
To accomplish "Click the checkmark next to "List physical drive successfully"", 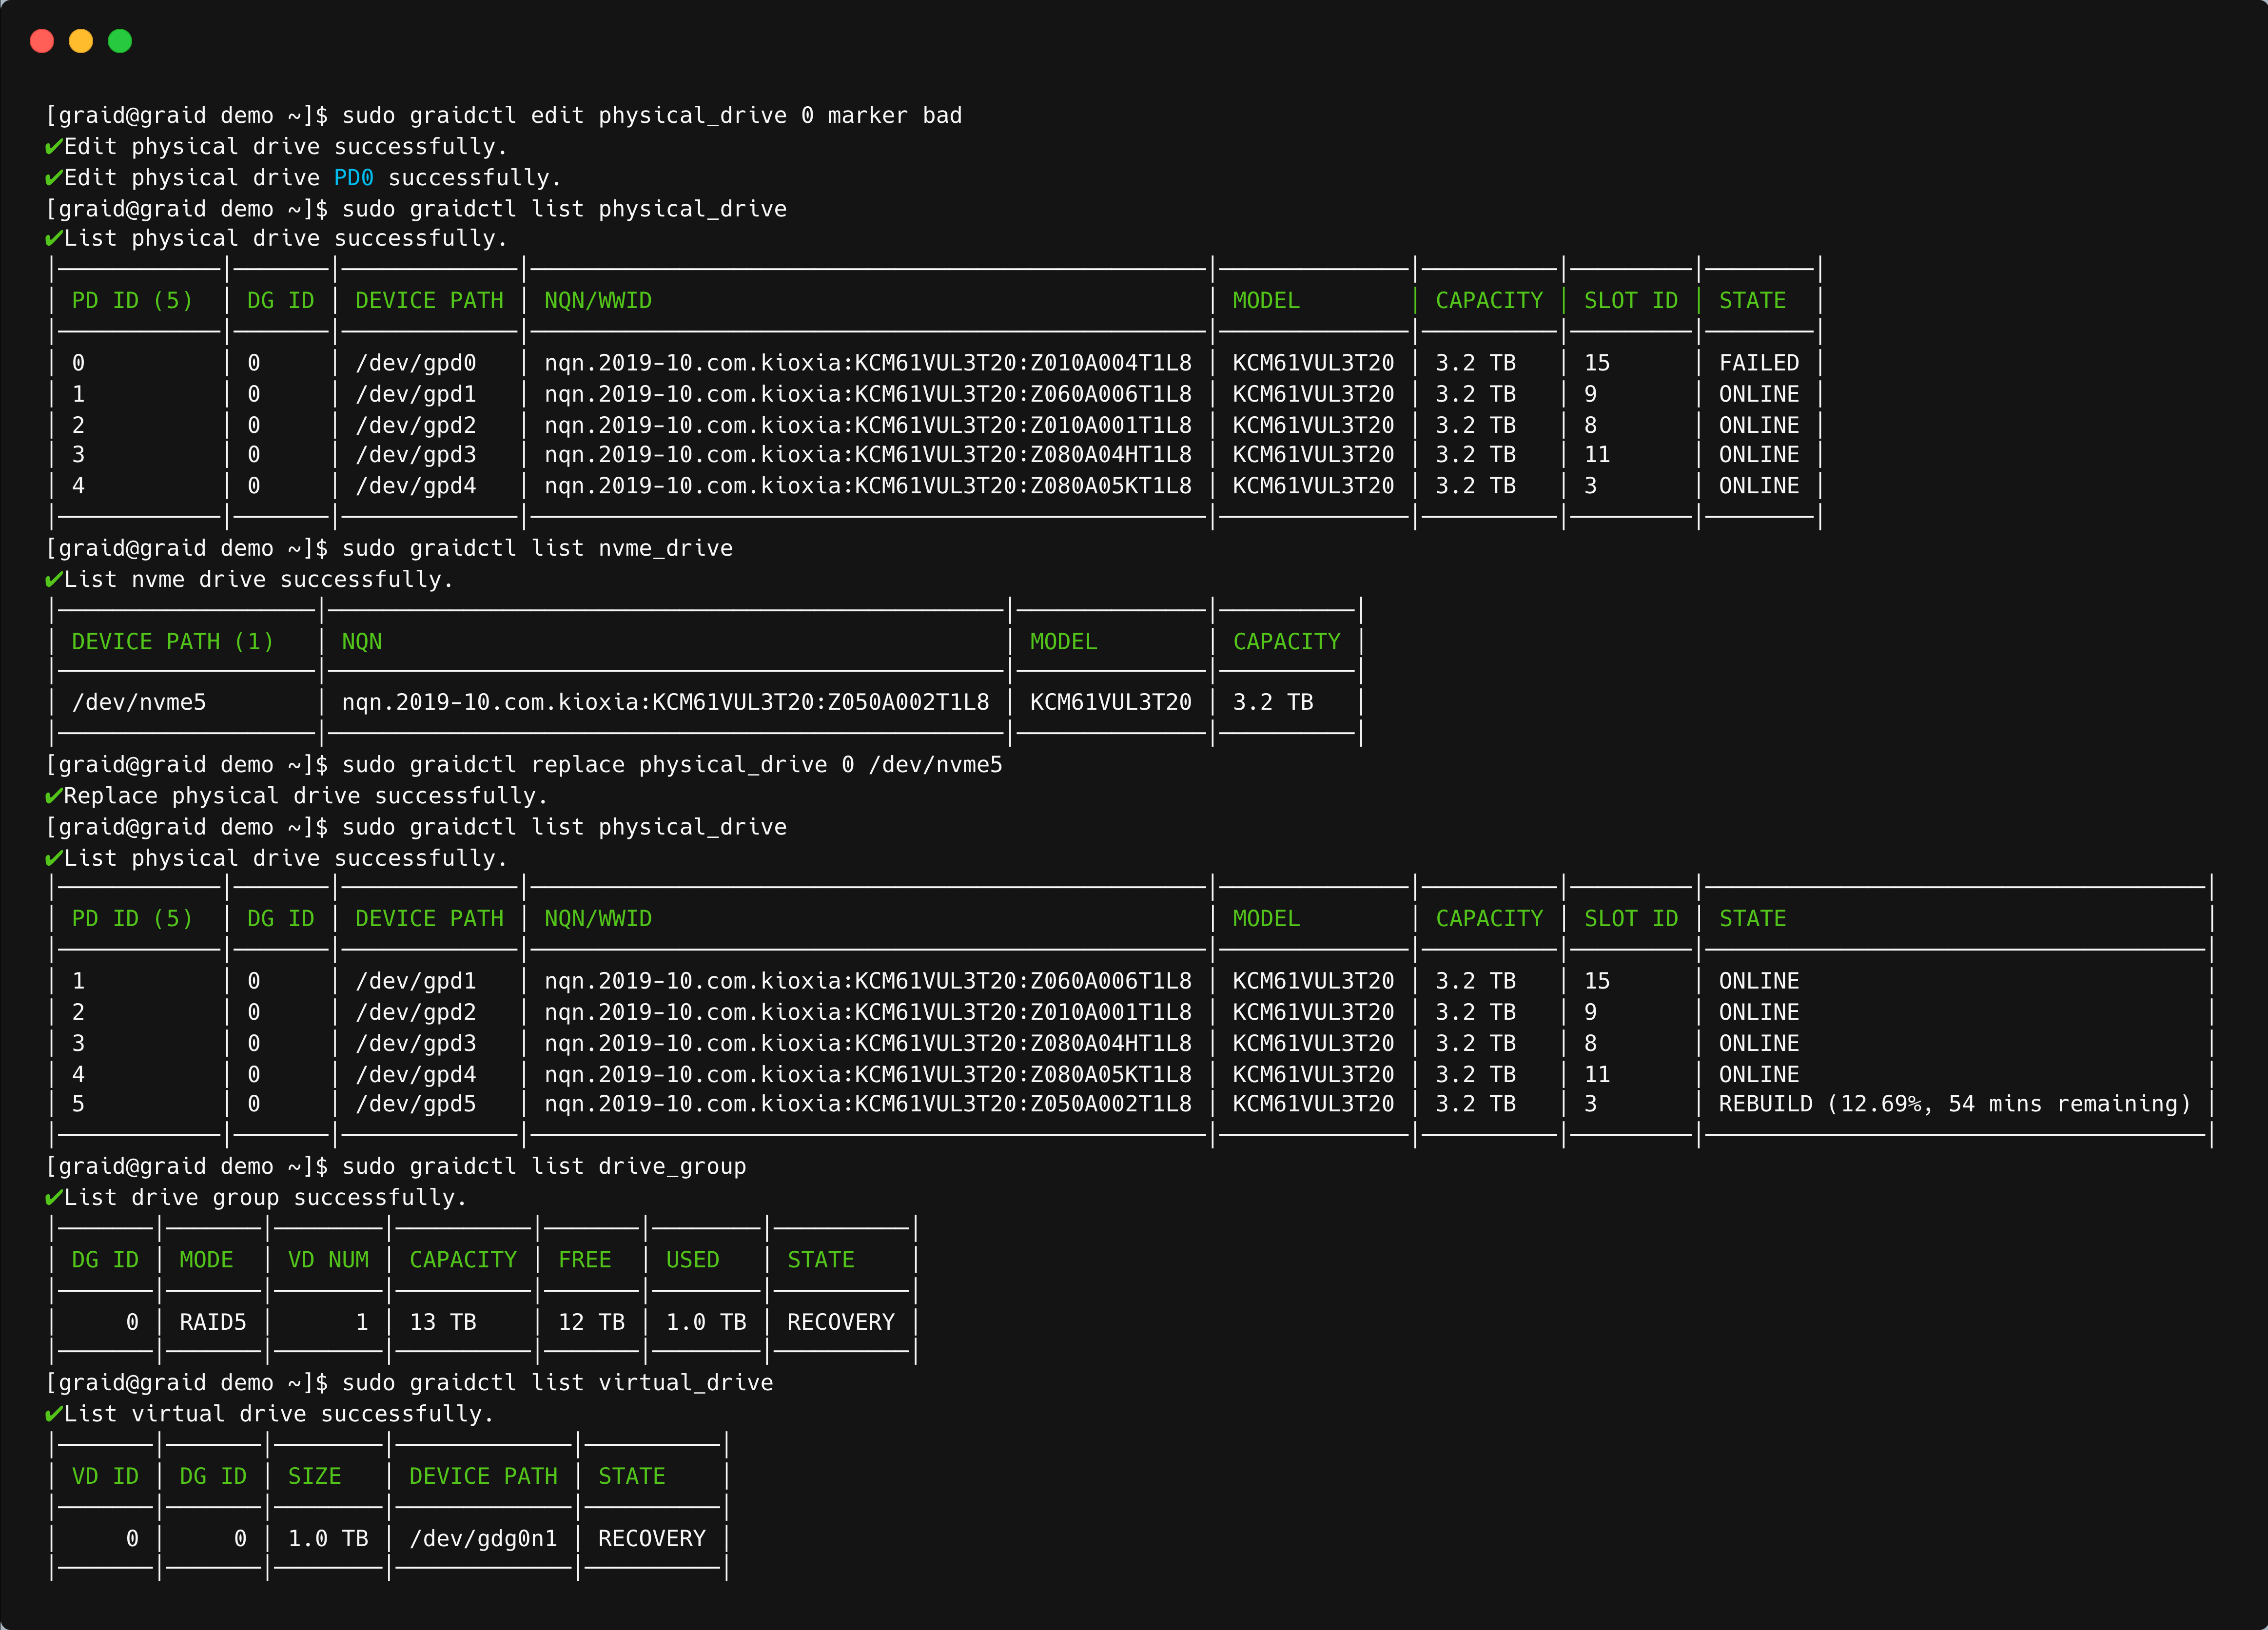I will pyautogui.click(x=52, y=238).
